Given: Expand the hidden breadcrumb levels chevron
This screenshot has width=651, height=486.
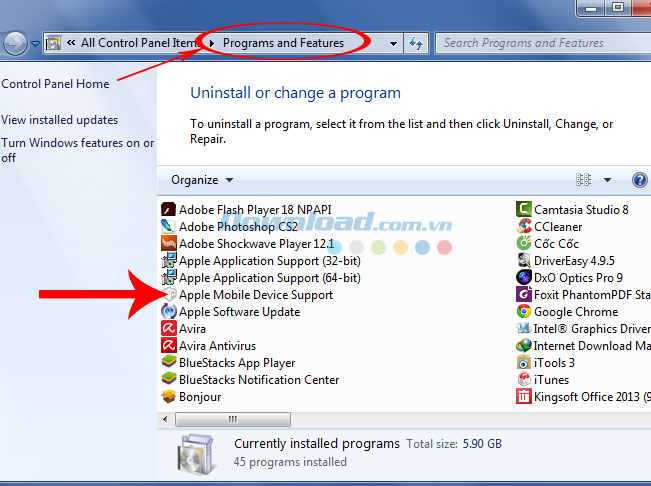Looking at the screenshot, I should coord(71,42).
